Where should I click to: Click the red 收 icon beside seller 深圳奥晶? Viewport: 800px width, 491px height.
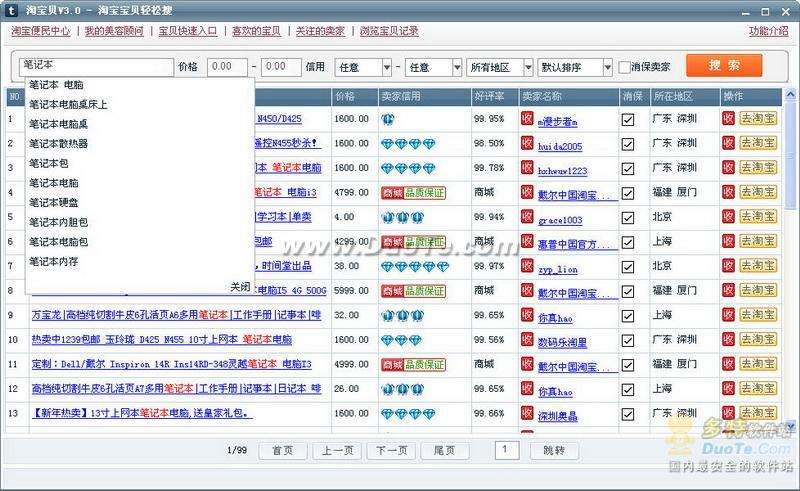[x=527, y=413]
